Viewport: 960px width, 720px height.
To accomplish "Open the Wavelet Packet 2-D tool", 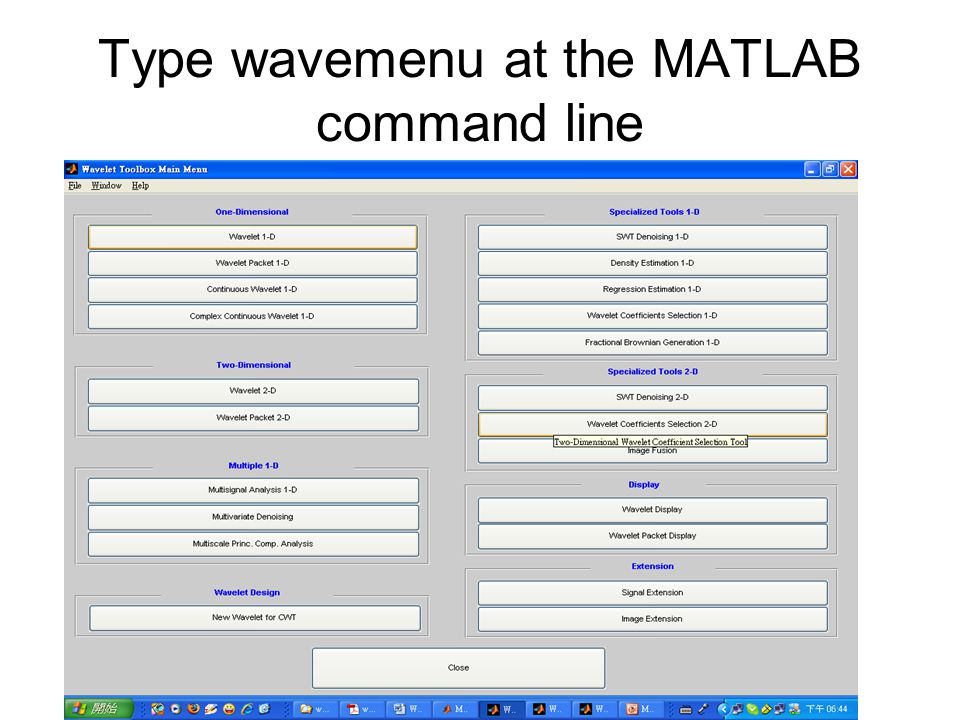I will point(253,418).
